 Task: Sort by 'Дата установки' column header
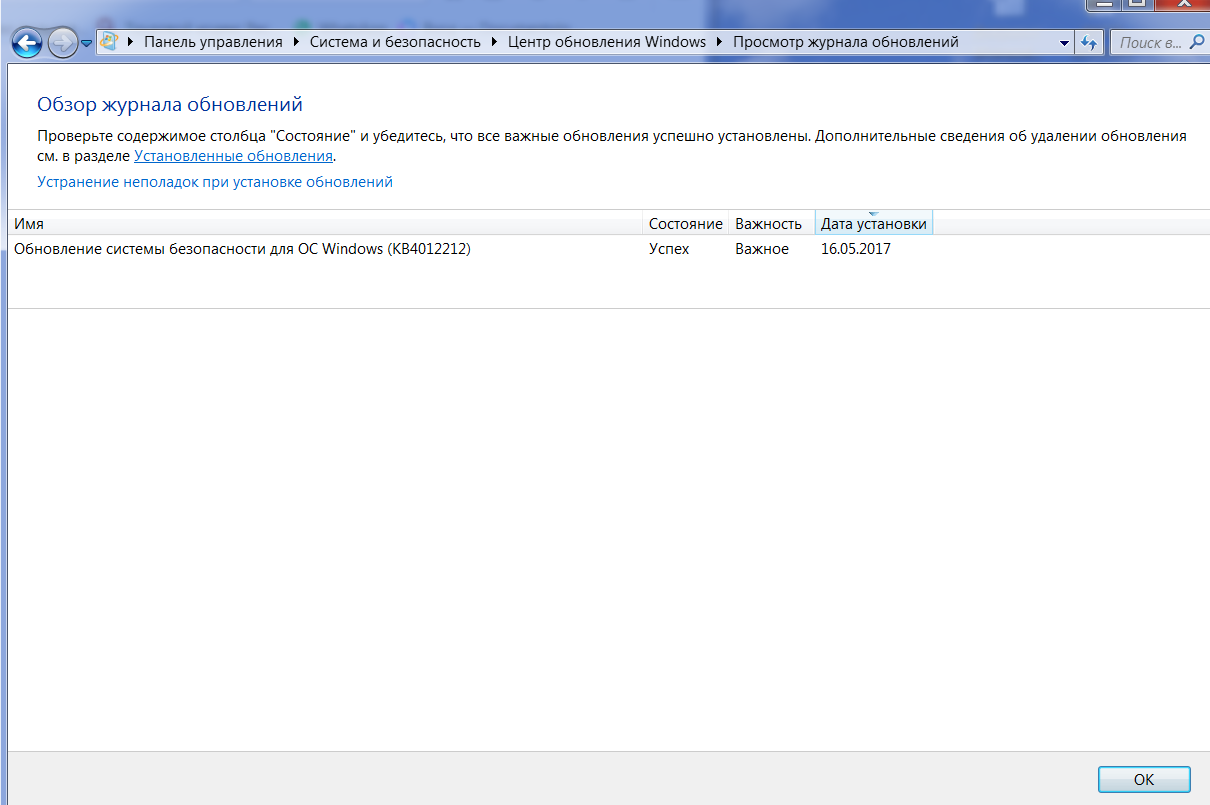click(873, 224)
